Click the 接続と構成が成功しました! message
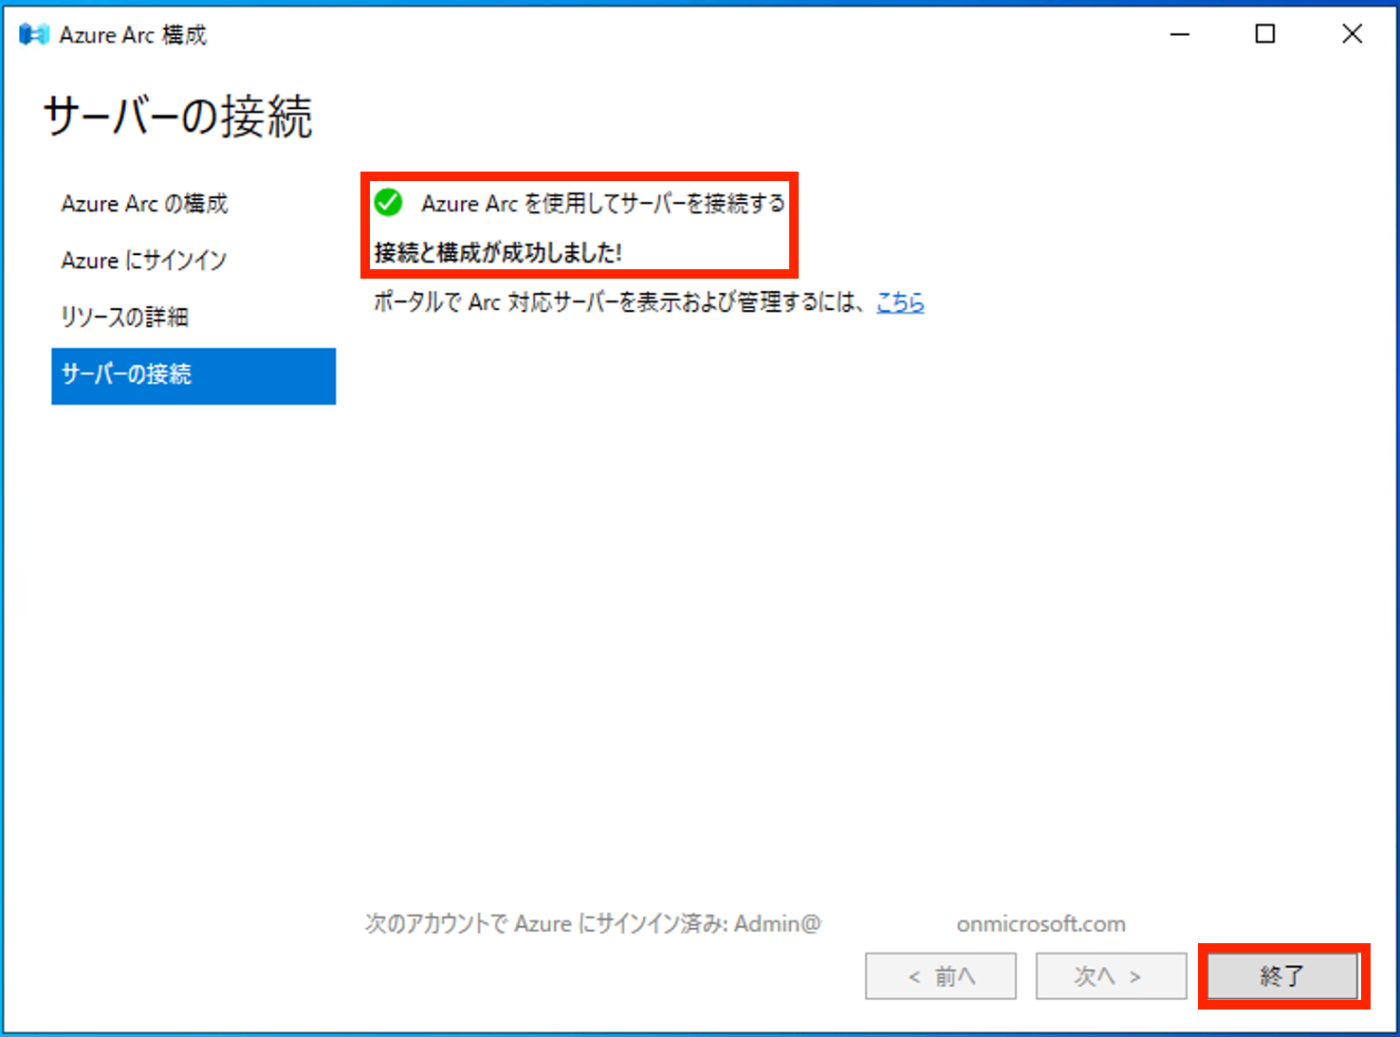The height and width of the screenshot is (1037, 1400). 498,253
